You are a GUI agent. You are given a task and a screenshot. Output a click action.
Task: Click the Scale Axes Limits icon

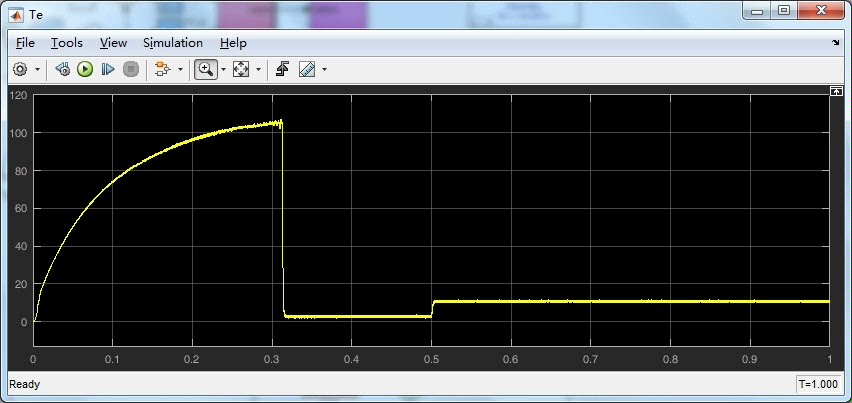[x=241, y=70]
